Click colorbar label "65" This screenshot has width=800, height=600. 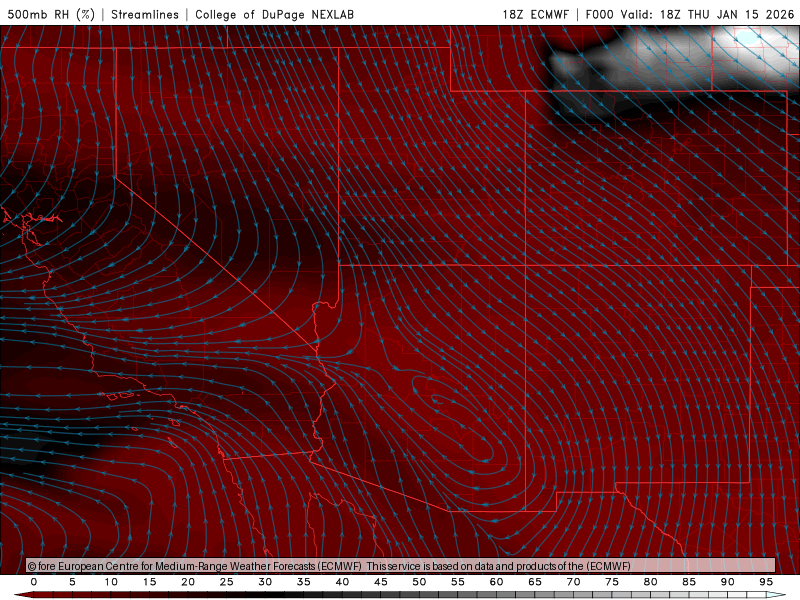click(x=535, y=582)
